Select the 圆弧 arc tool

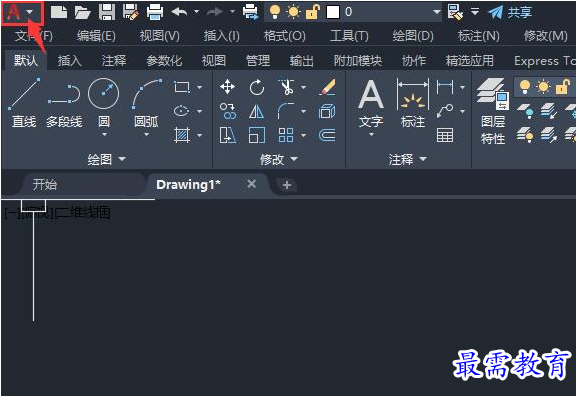click(146, 103)
